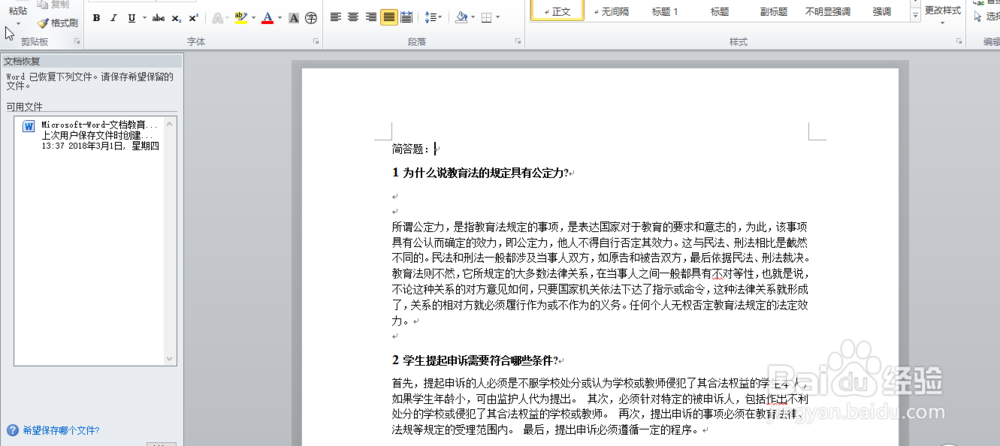Align text right
Screen dimensions: 1000x446
click(371, 17)
